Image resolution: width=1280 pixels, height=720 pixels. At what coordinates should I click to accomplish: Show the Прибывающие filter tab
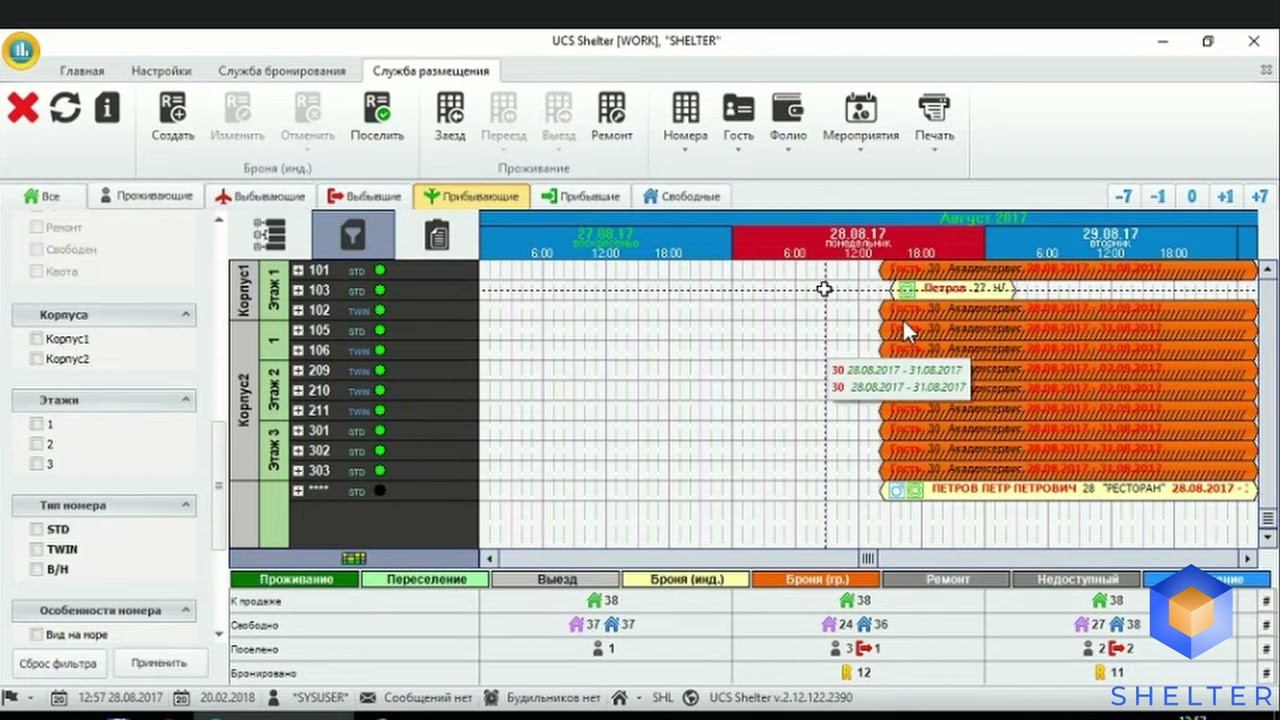click(x=472, y=196)
